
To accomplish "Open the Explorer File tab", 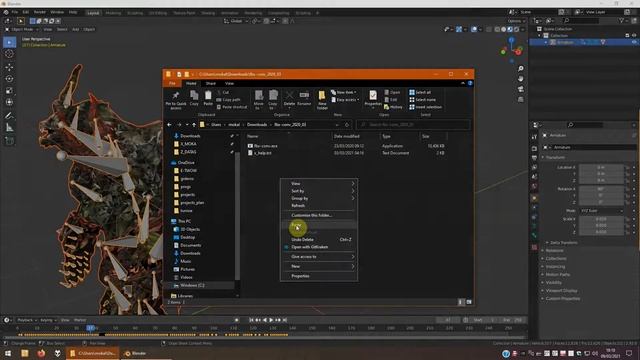I will pos(172,83).
